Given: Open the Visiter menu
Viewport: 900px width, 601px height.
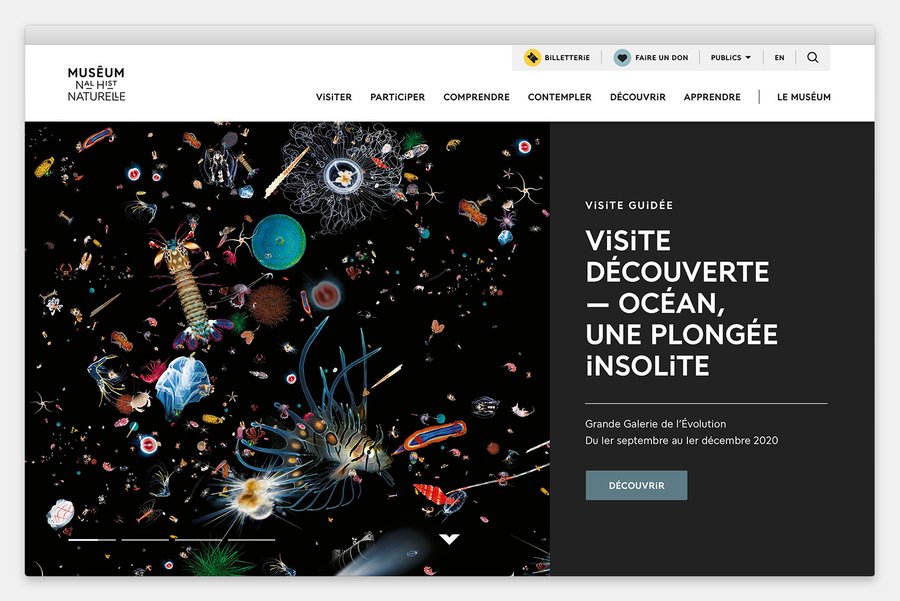Looking at the screenshot, I should [x=333, y=97].
